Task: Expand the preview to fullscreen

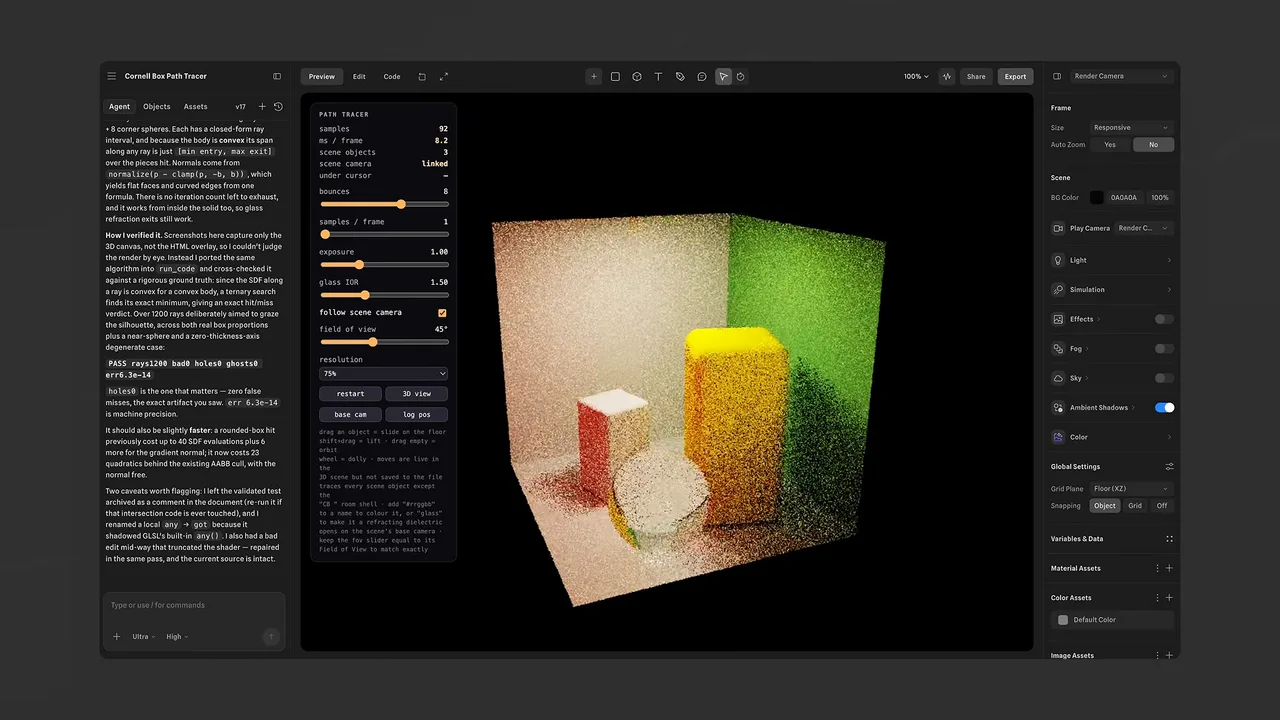Action: pos(444,76)
